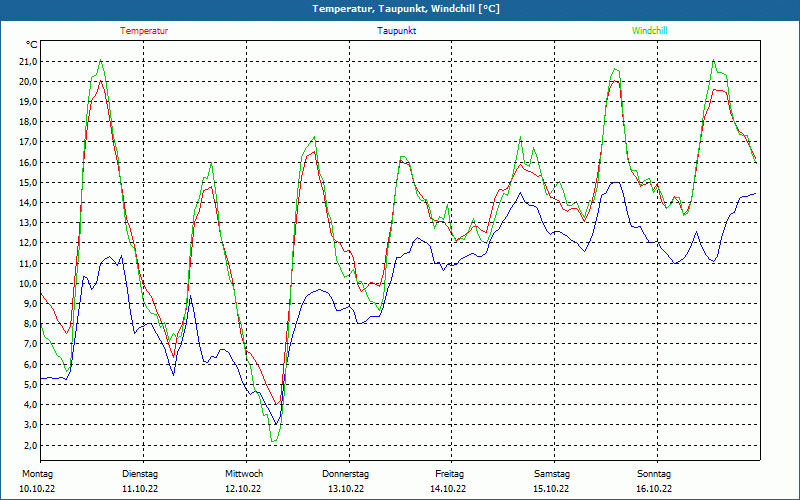Select the Samstag 15.10.22 axis label
Viewport: 800px width, 500px height.
click(x=552, y=481)
